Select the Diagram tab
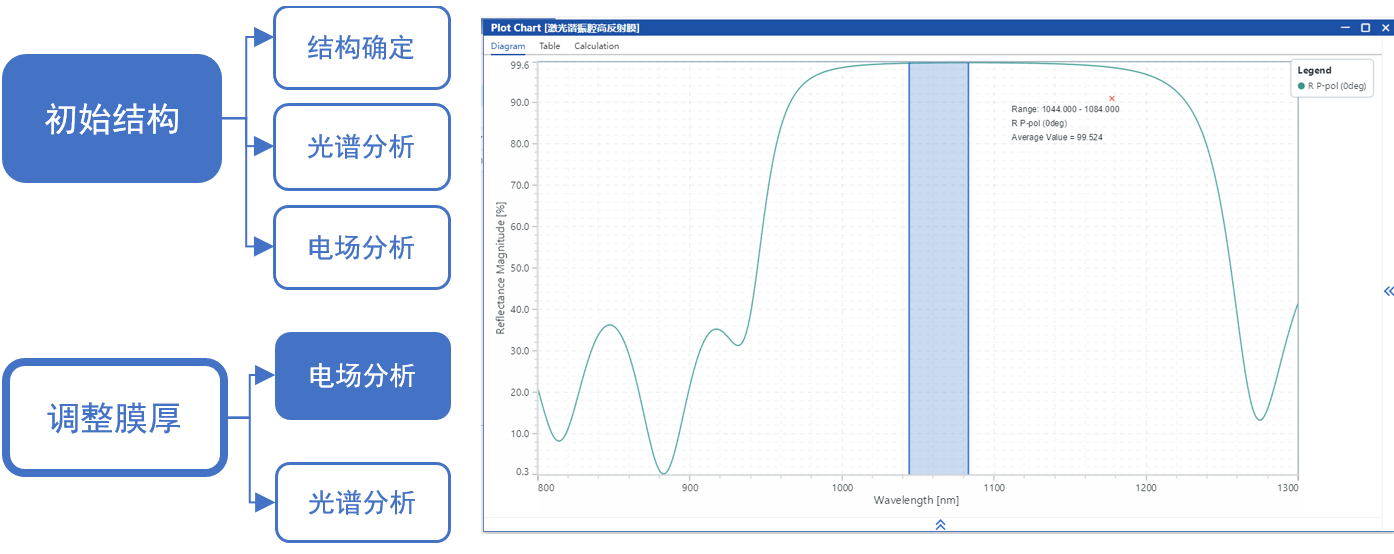Viewport: 1394px width, 554px height. coord(507,46)
